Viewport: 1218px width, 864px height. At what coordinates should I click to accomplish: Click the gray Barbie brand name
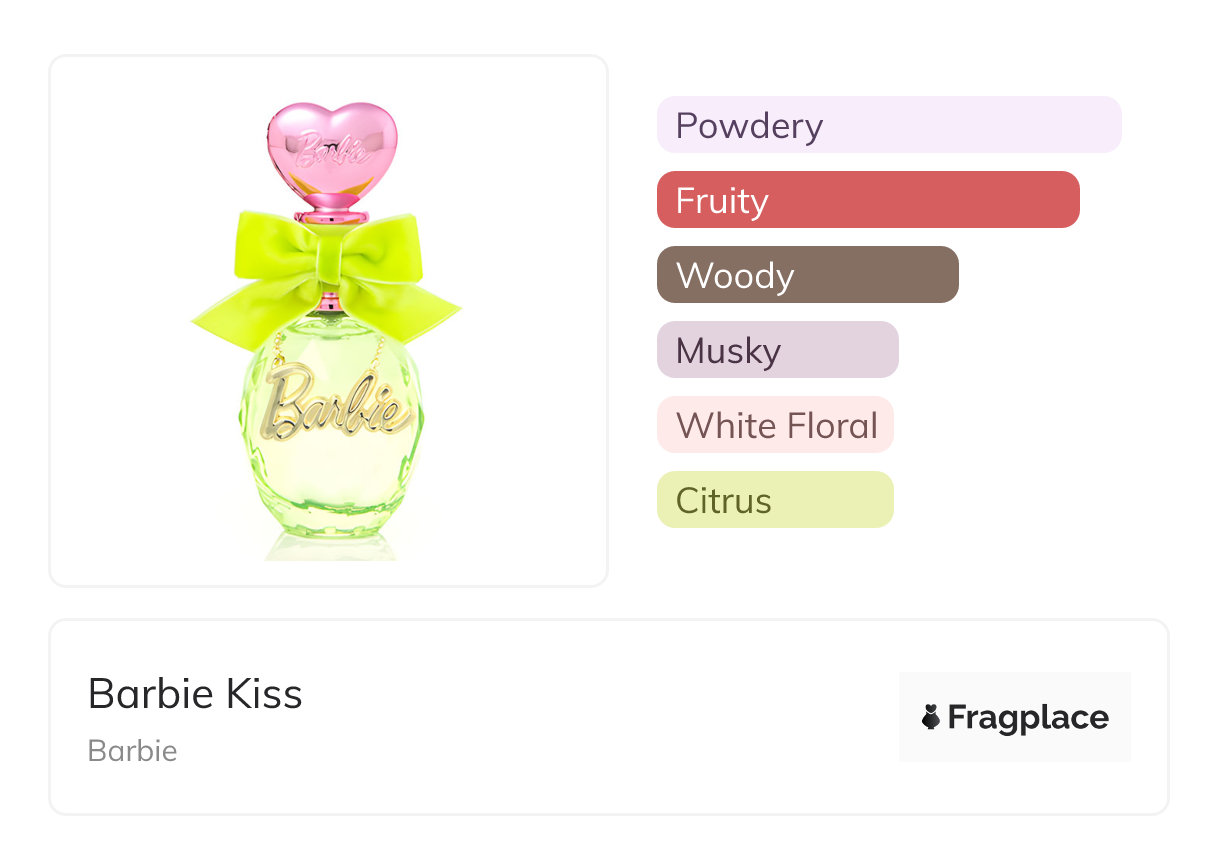pyautogui.click(x=132, y=751)
